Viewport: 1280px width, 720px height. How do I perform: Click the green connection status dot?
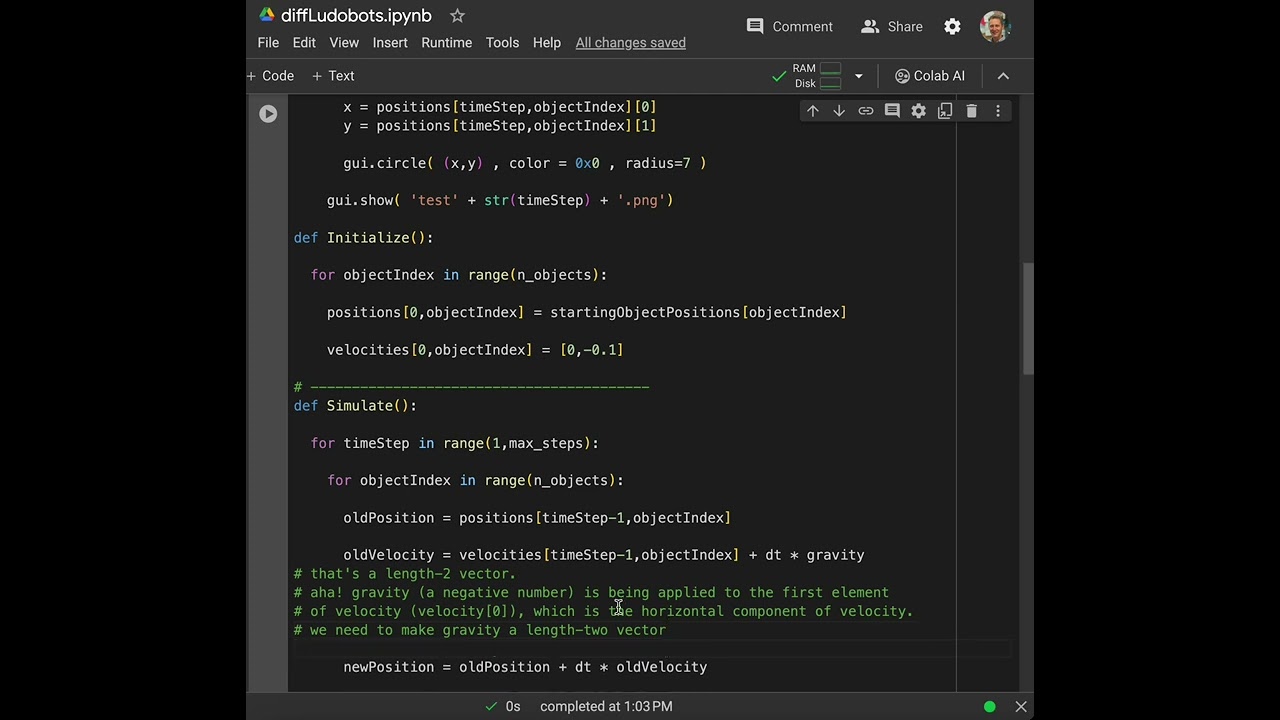pos(989,706)
